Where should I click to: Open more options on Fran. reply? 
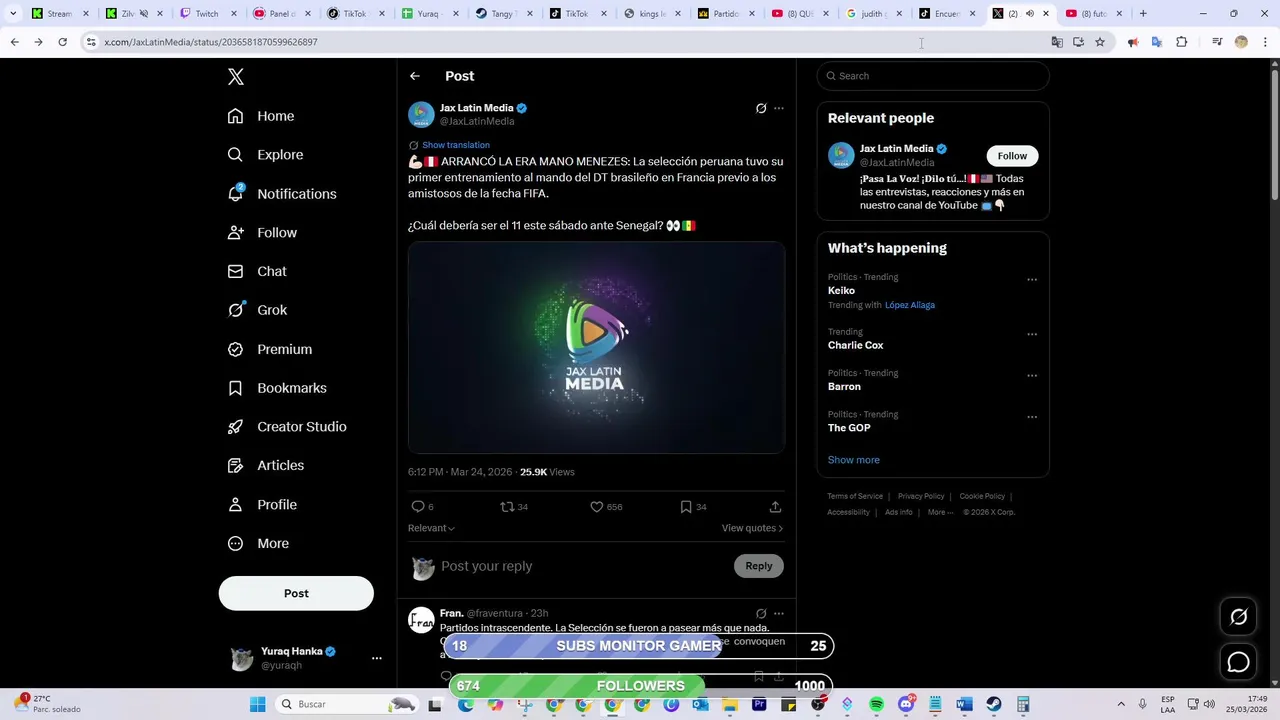pos(779,613)
